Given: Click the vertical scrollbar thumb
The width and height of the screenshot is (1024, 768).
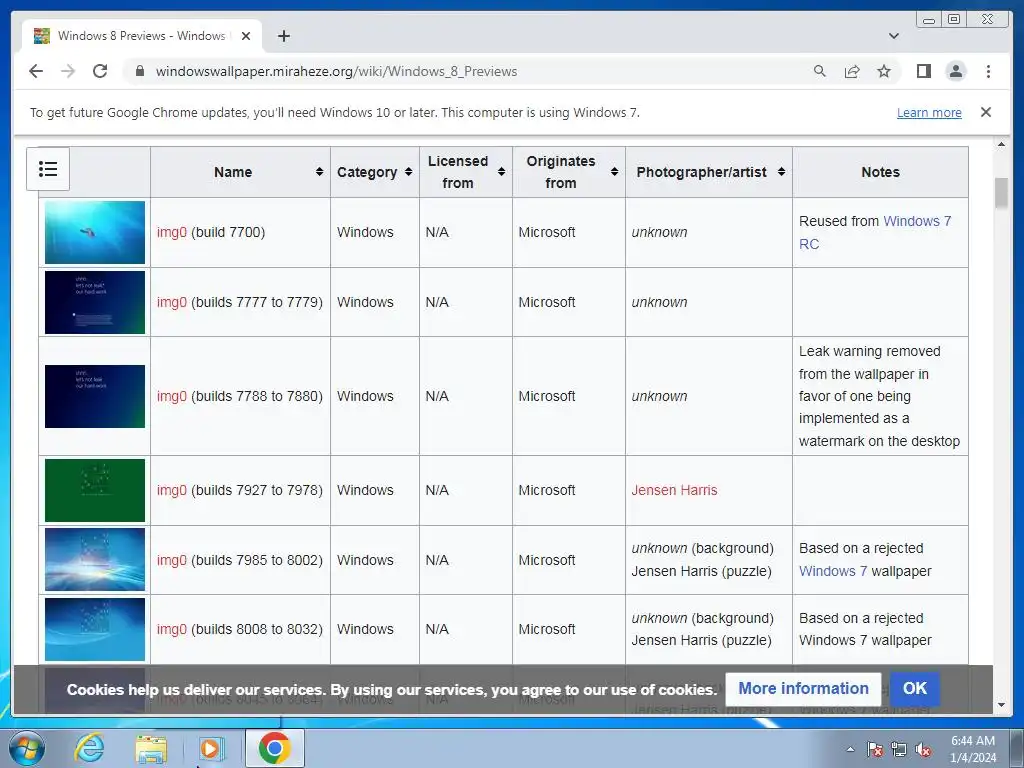Looking at the screenshot, I should tap(1001, 193).
